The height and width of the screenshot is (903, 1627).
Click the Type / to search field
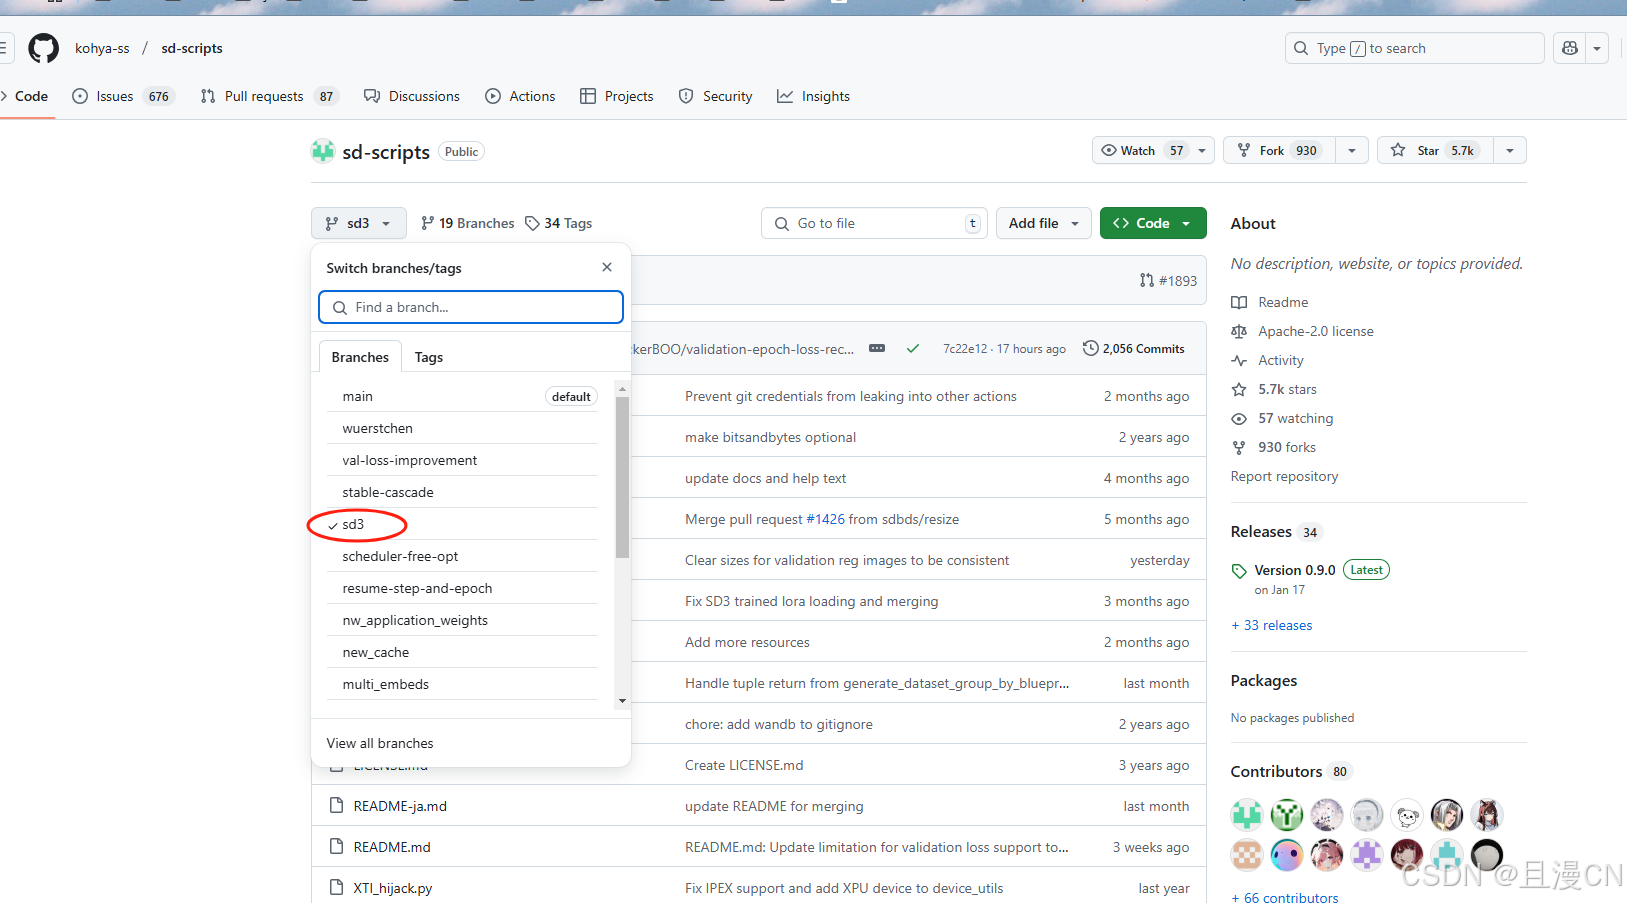1414,48
